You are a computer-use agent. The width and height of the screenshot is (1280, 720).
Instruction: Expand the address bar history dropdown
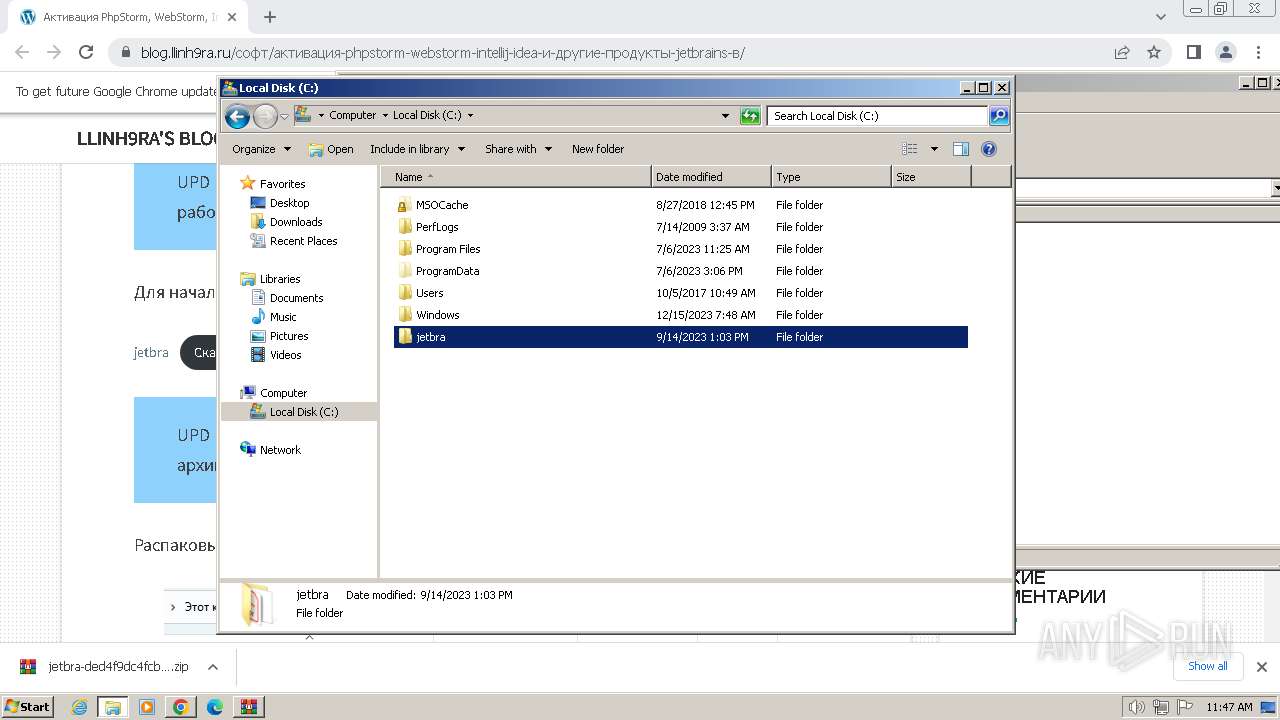coord(726,116)
